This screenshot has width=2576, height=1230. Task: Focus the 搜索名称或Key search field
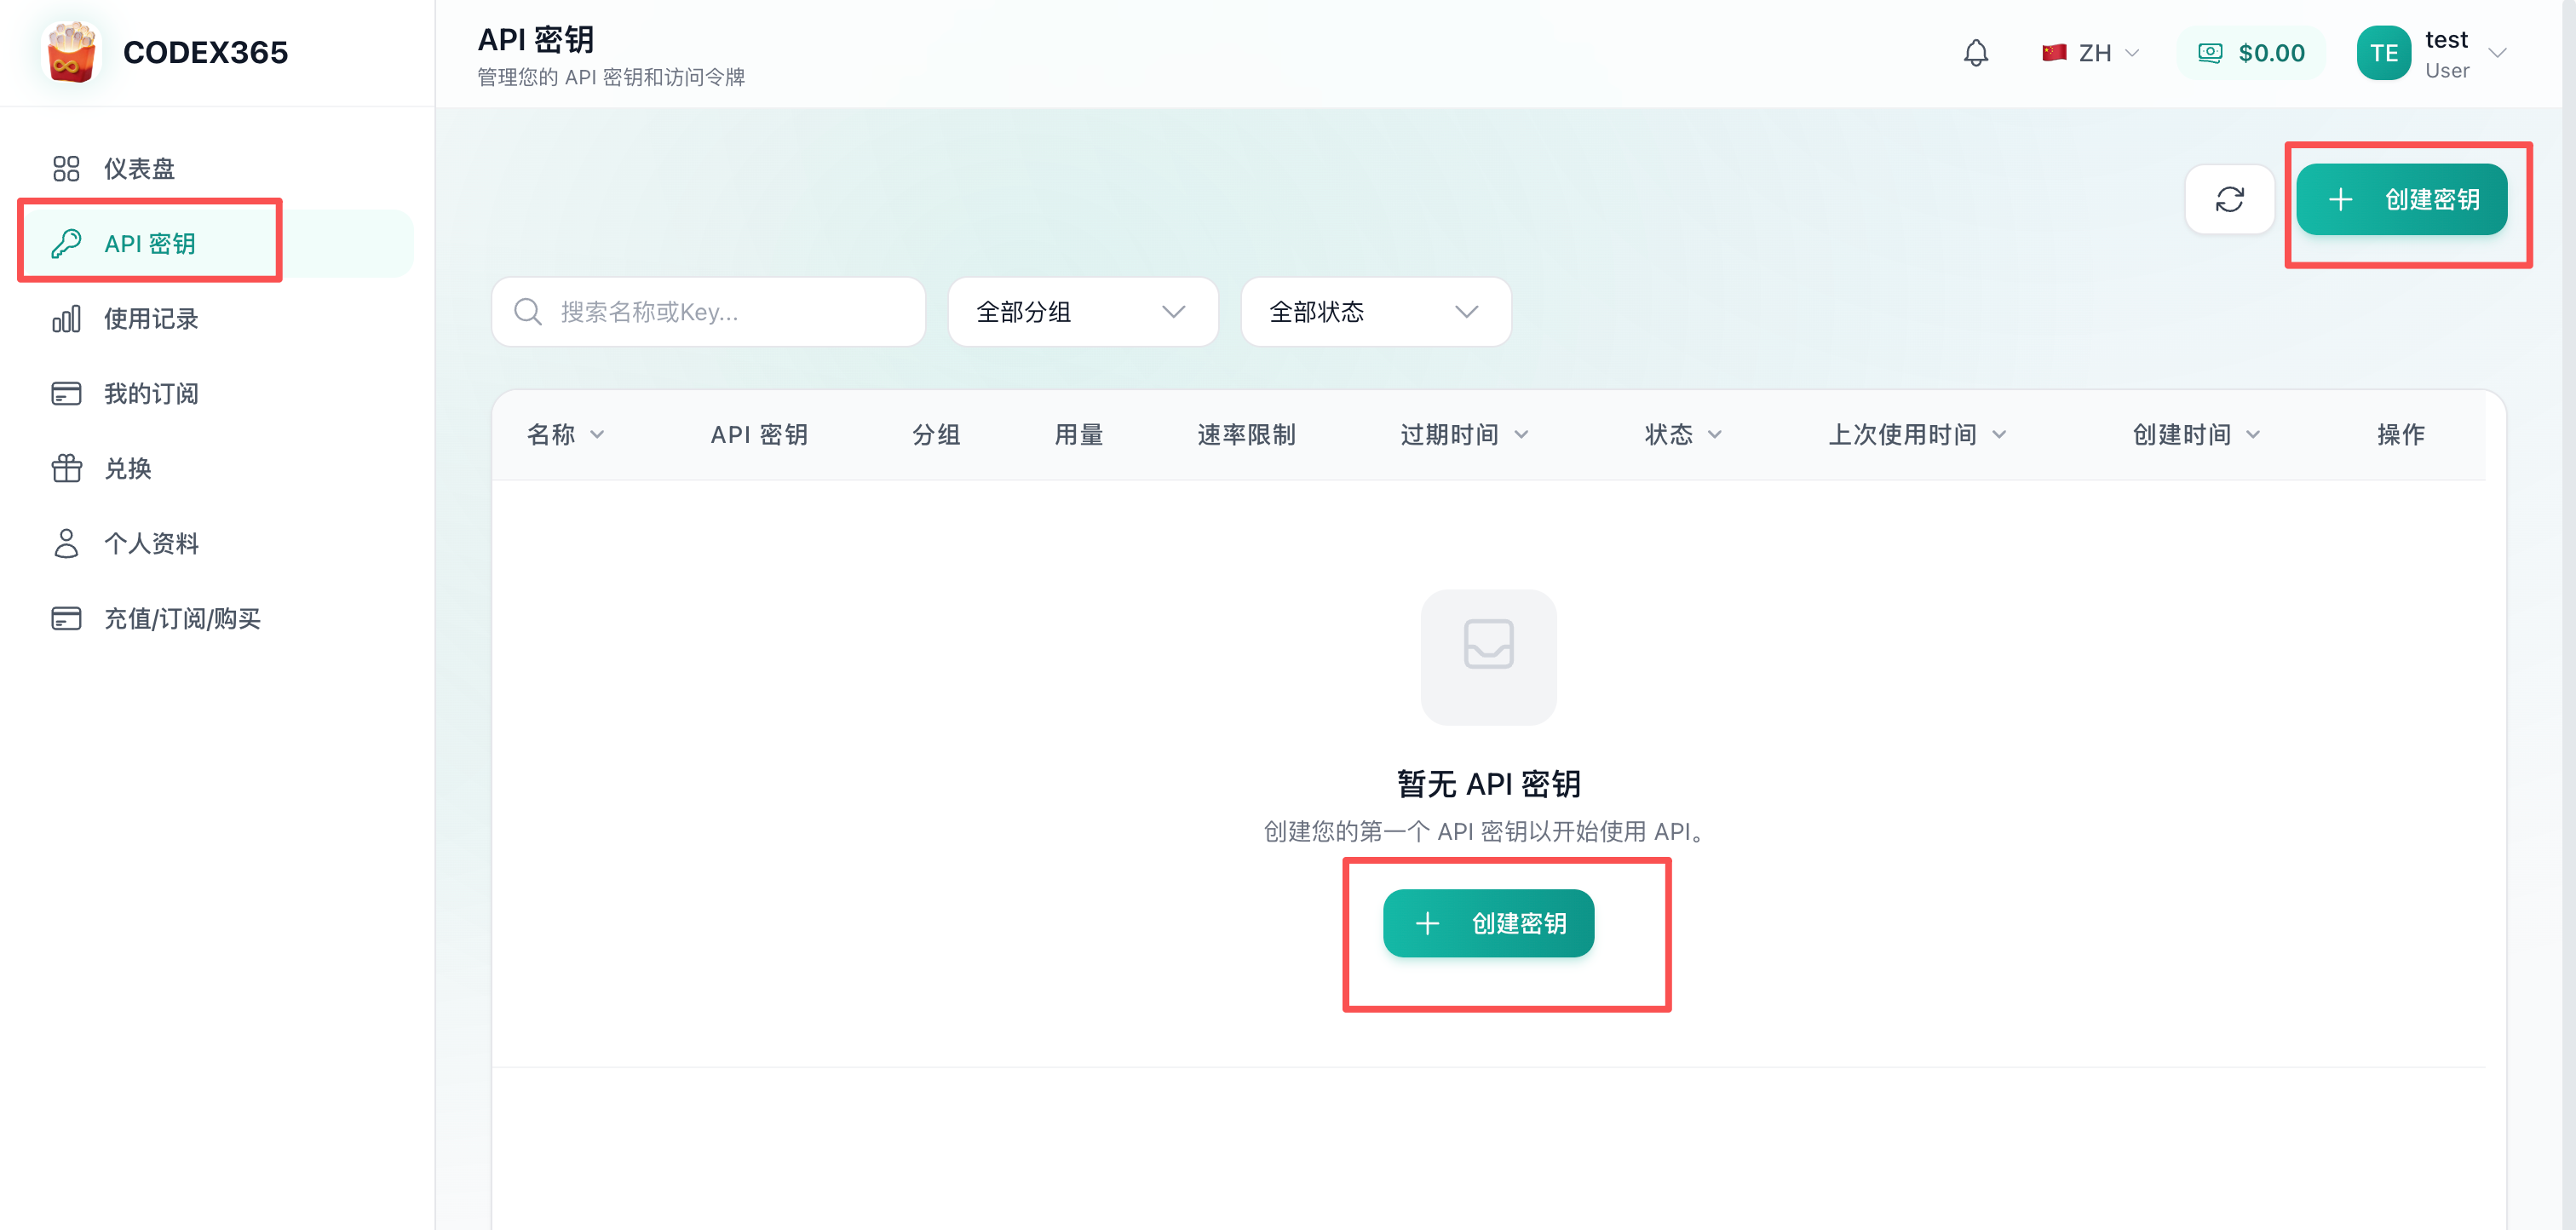coord(708,312)
